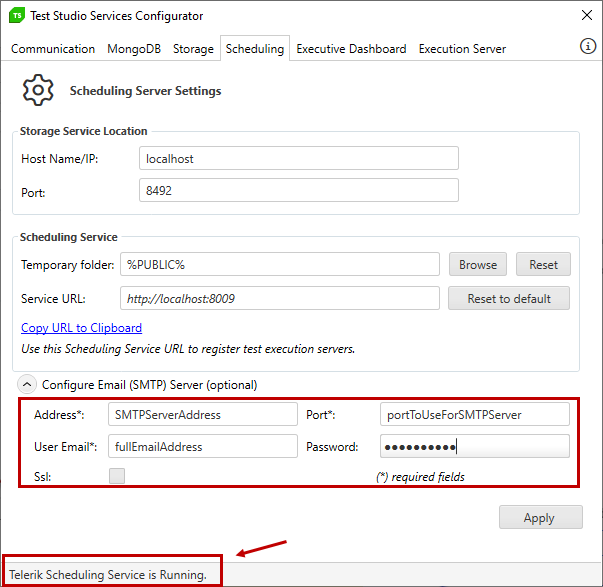
Task: Click the 'Storage Service Location' group label
Action: 83,131
